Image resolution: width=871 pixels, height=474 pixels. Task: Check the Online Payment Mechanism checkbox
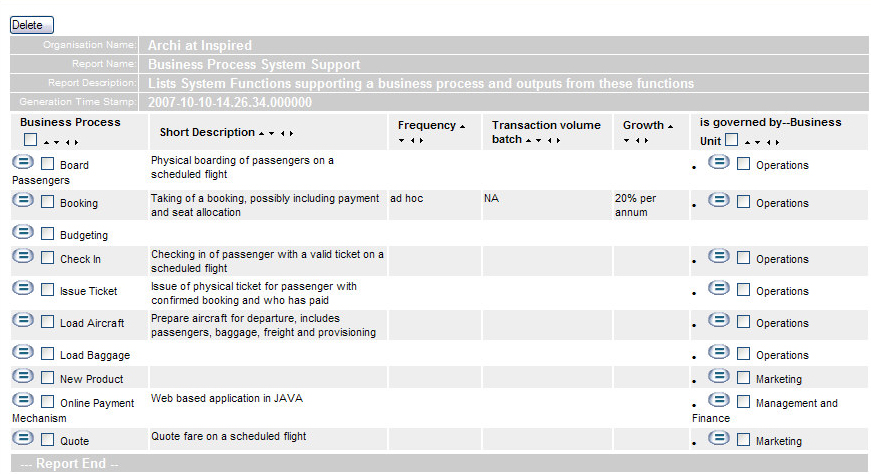tap(48, 403)
